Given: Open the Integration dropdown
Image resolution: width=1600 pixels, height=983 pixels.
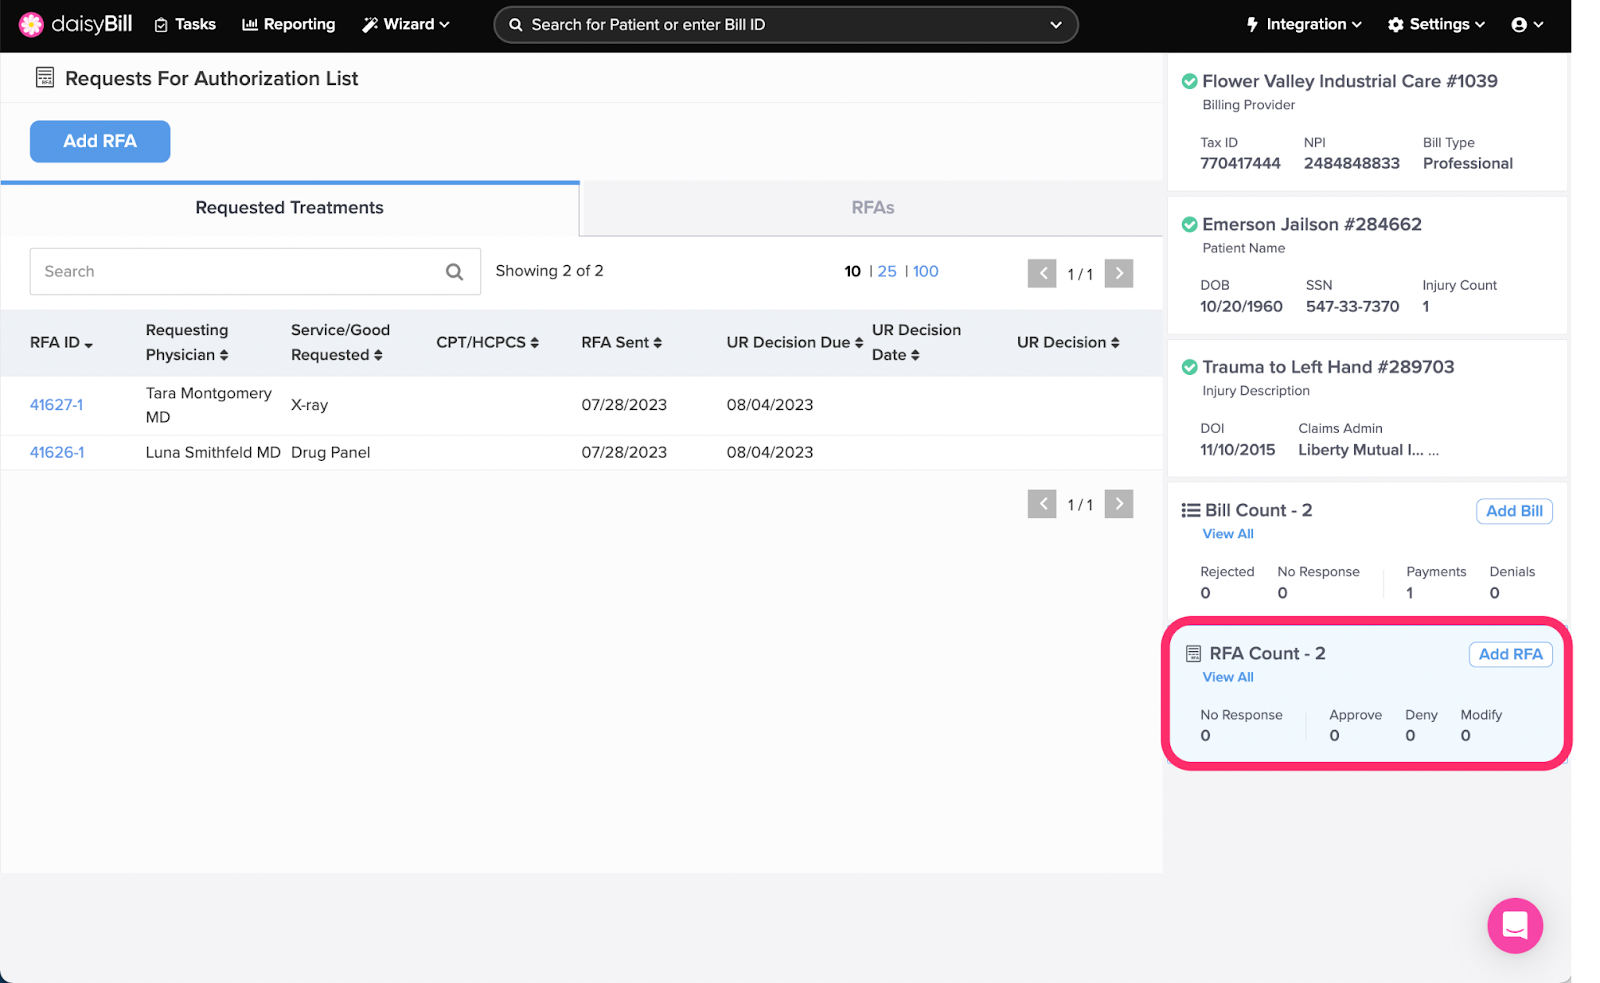Looking at the screenshot, I should [1304, 25].
